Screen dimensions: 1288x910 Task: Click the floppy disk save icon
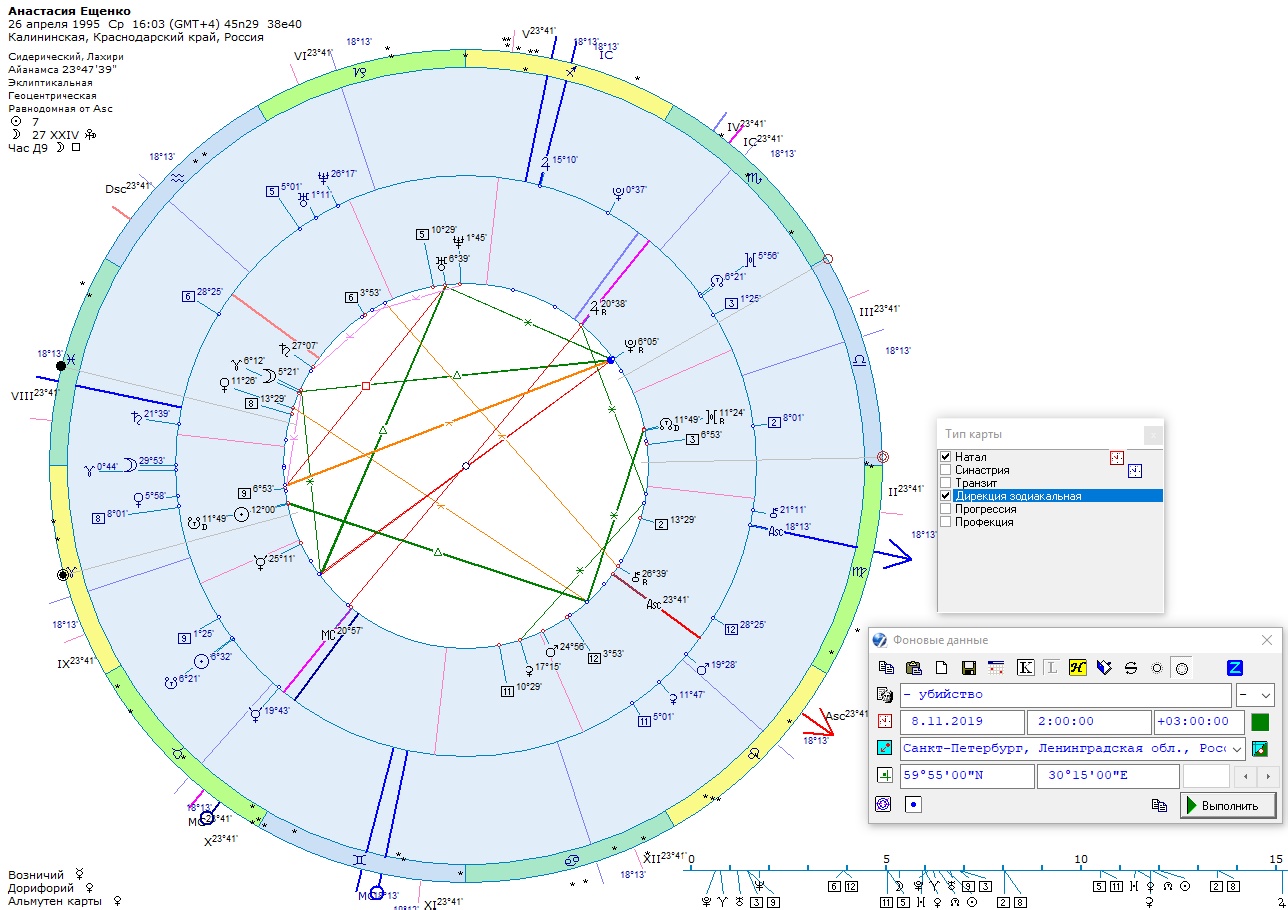[x=968, y=668]
